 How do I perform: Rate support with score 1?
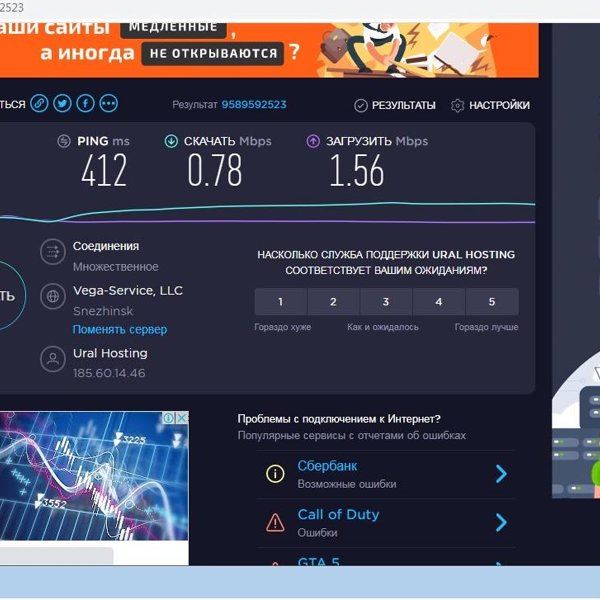pyautogui.click(x=280, y=302)
